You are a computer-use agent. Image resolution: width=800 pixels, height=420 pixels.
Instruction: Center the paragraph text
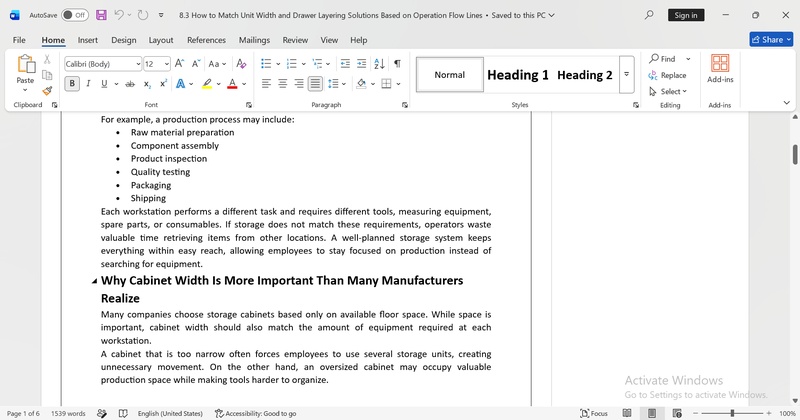282,84
